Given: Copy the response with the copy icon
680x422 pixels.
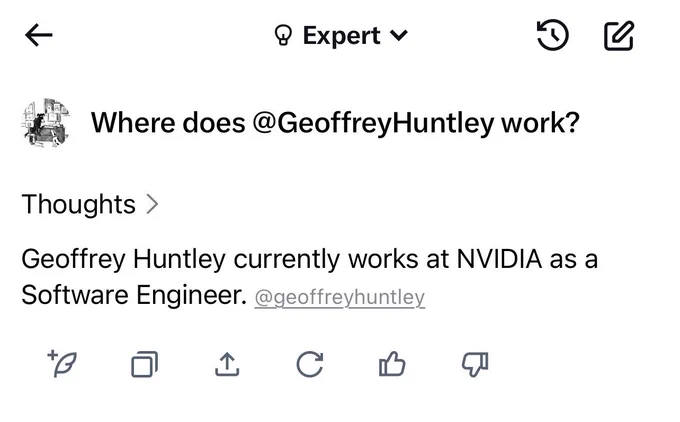Looking at the screenshot, I should (x=144, y=365).
